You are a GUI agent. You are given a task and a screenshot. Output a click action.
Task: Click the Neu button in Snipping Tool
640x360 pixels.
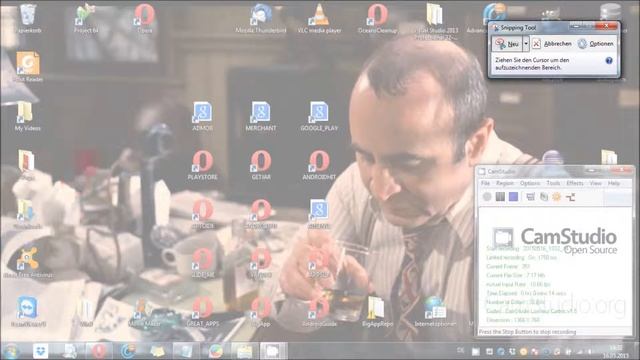[507, 44]
